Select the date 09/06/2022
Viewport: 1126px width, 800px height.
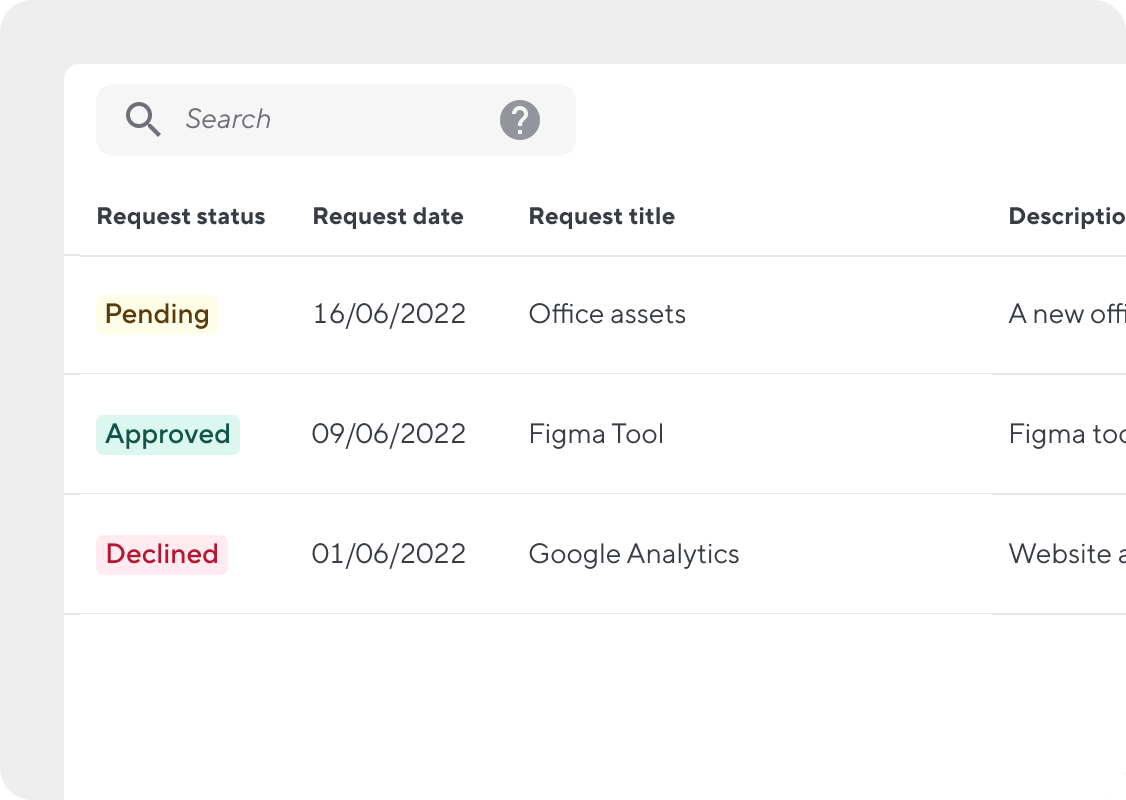pos(389,434)
